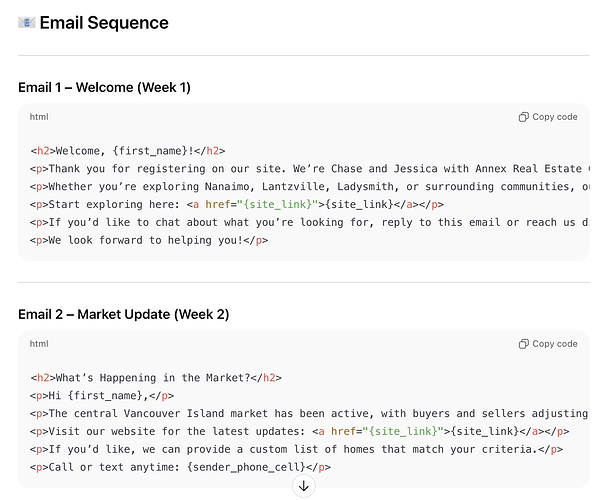The height and width of the screenshot is (500, 611).
Task: Click the 'What's Happening in the Market?' code line
Action: coord(156,378)
